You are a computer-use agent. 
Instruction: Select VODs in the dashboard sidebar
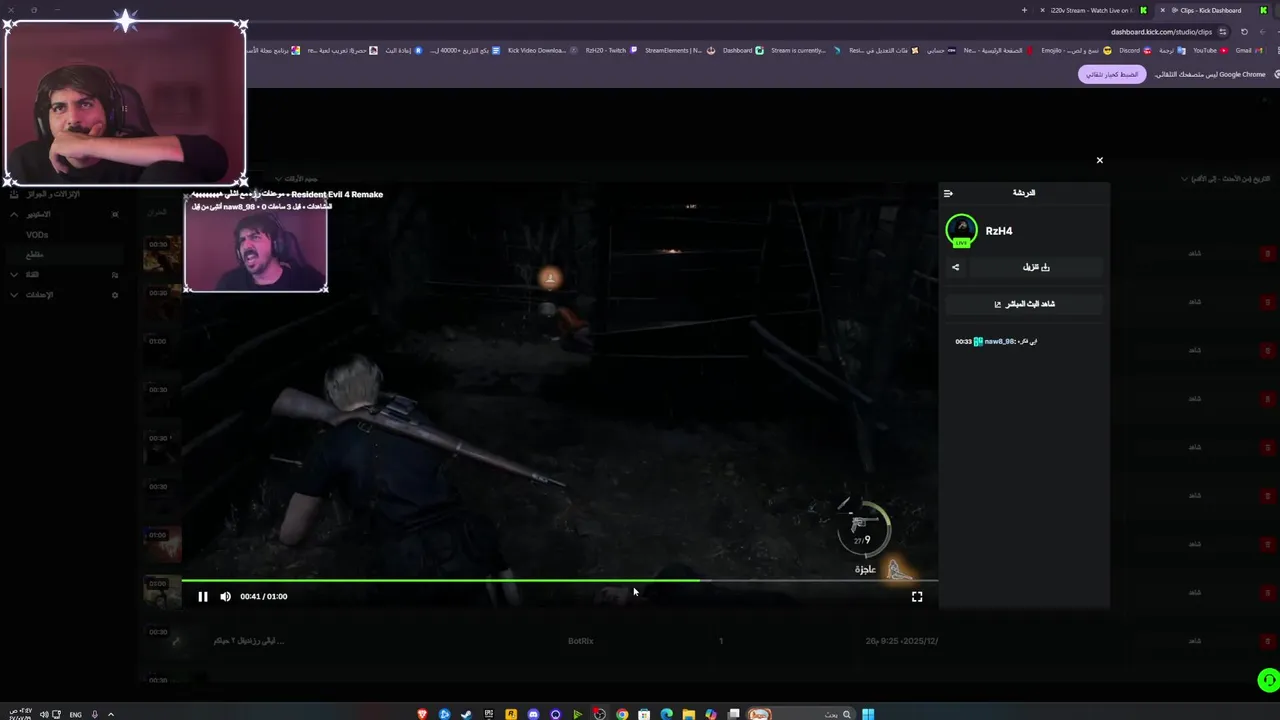(x=37, y=234)
